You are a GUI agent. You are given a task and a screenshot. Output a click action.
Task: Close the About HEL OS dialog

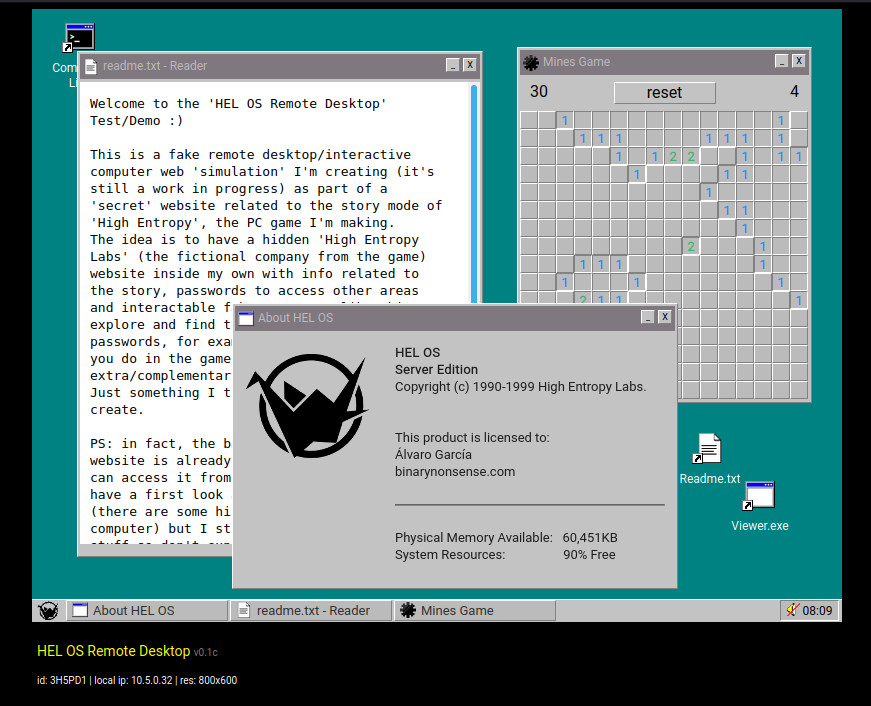tap(664, 317)
